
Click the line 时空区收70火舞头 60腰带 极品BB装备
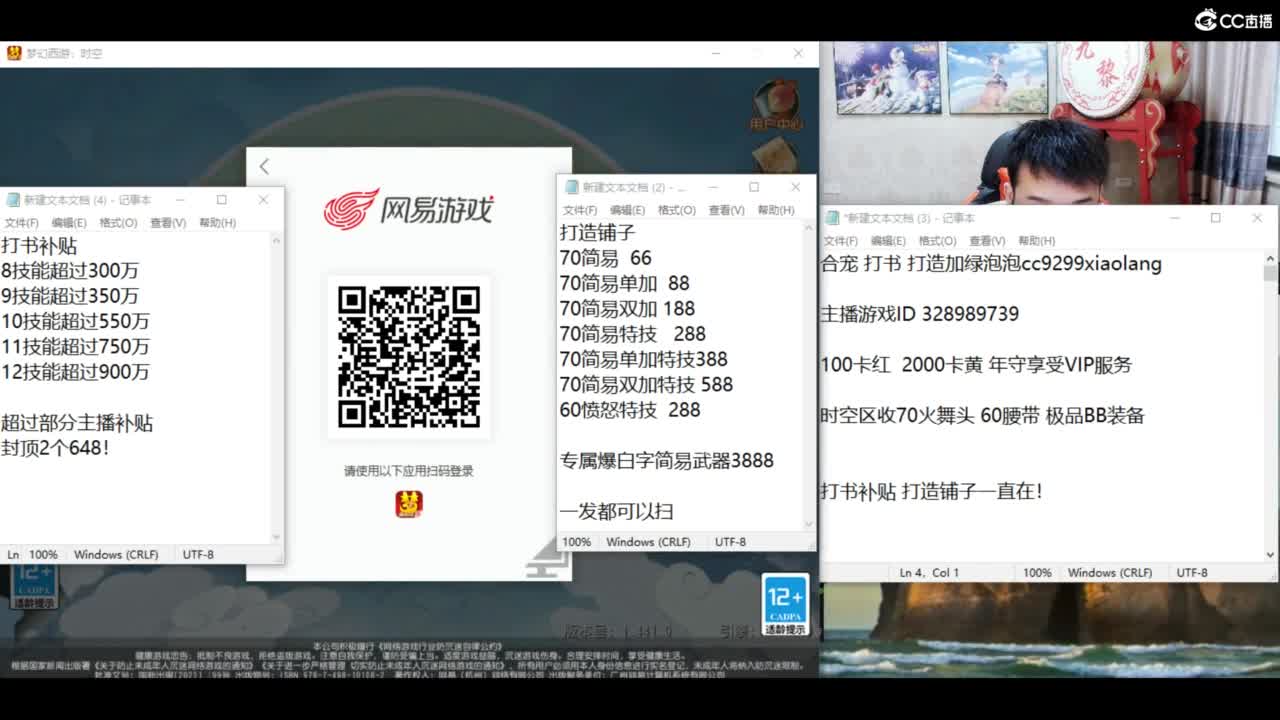click(982, 416)
